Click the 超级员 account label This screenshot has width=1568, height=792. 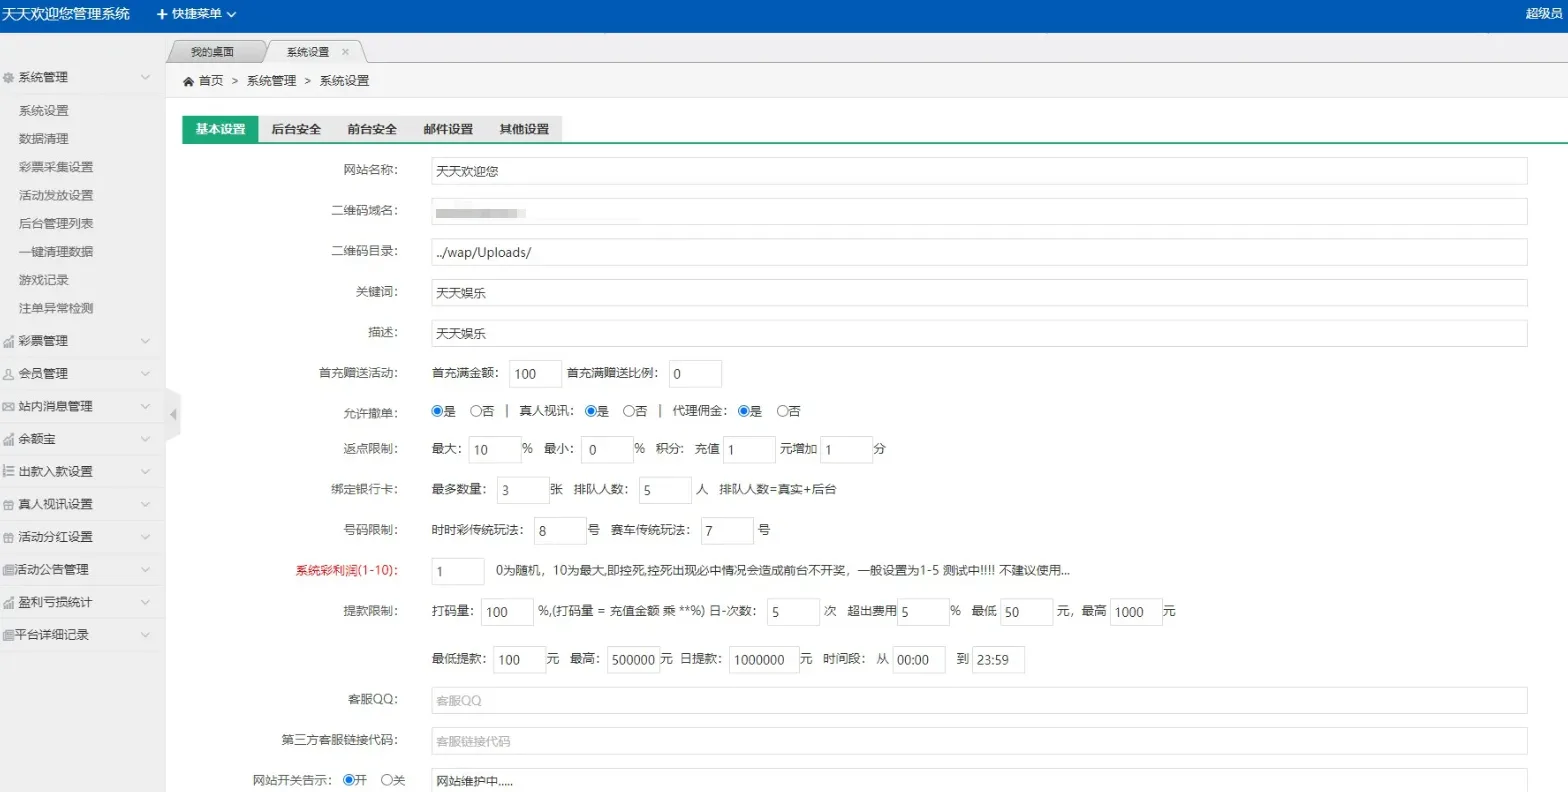pyautogui.click(x=1544, y=14)
